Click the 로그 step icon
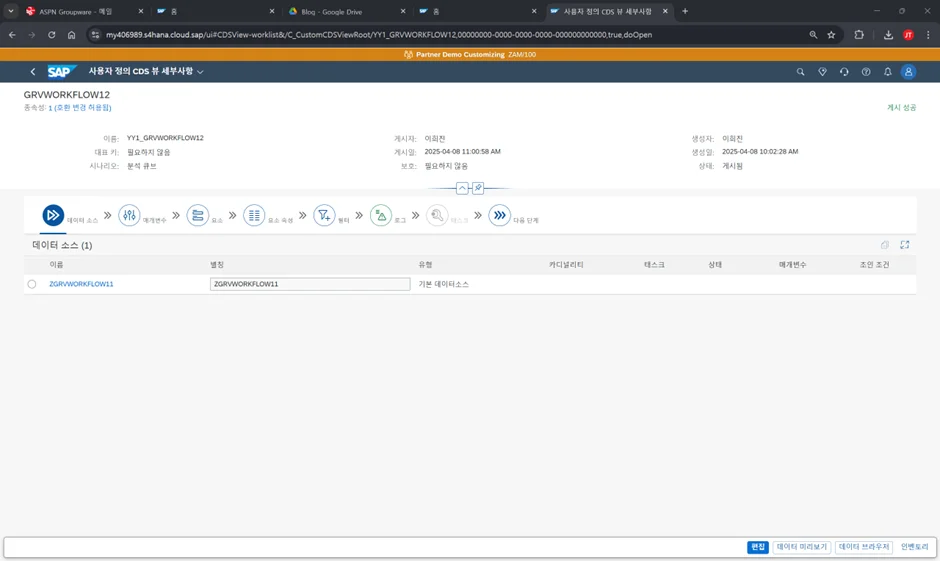This screenshot has width=940, height=561. [380, 215]
